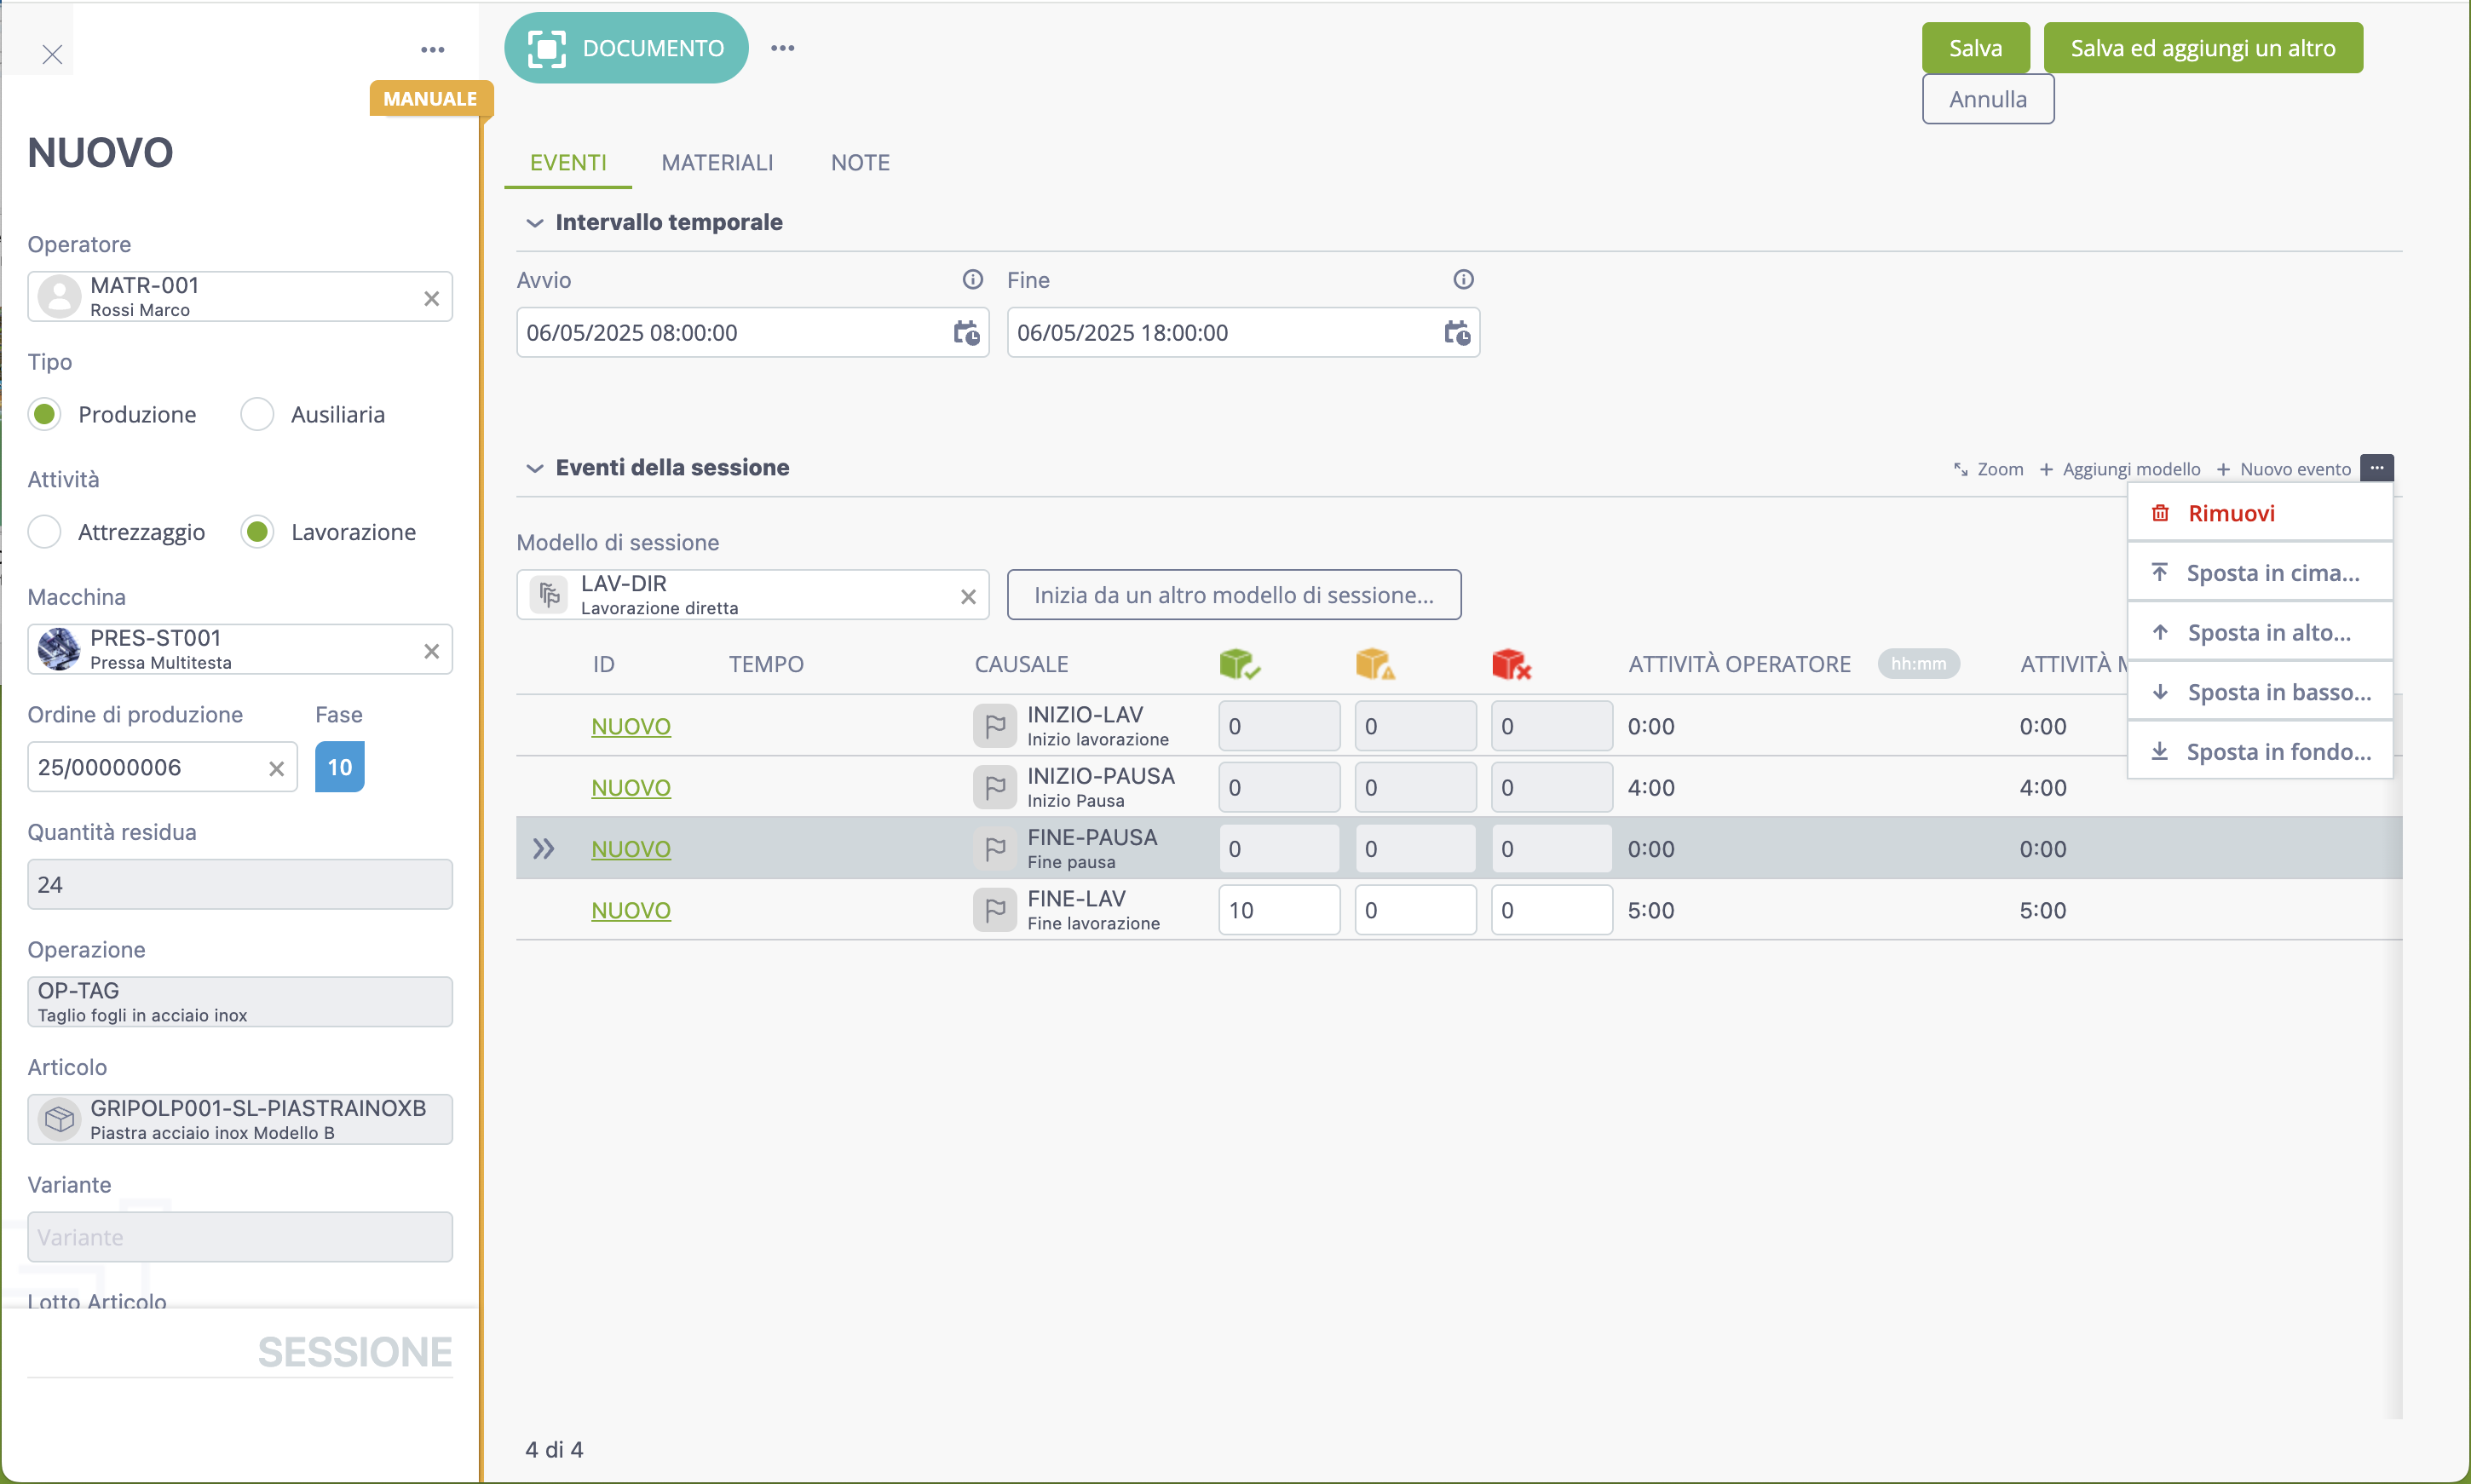Show info for the Avvio field
Screen dimensions: 2471x1484
(972, 279)
